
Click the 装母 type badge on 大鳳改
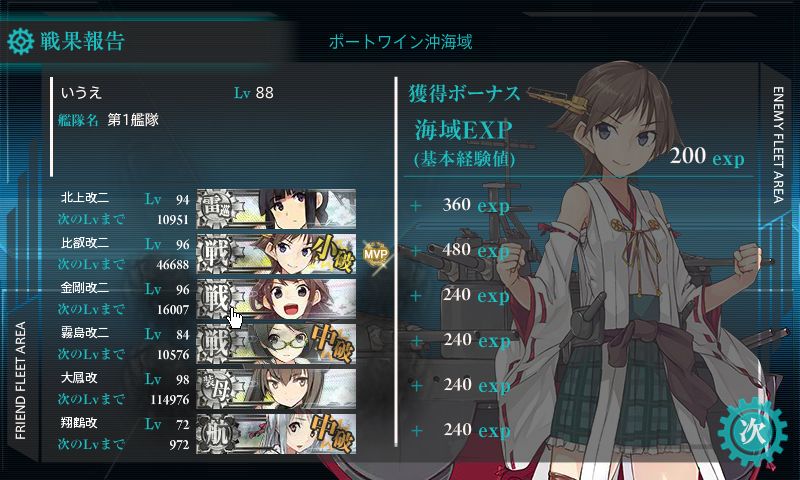(215, 389)
